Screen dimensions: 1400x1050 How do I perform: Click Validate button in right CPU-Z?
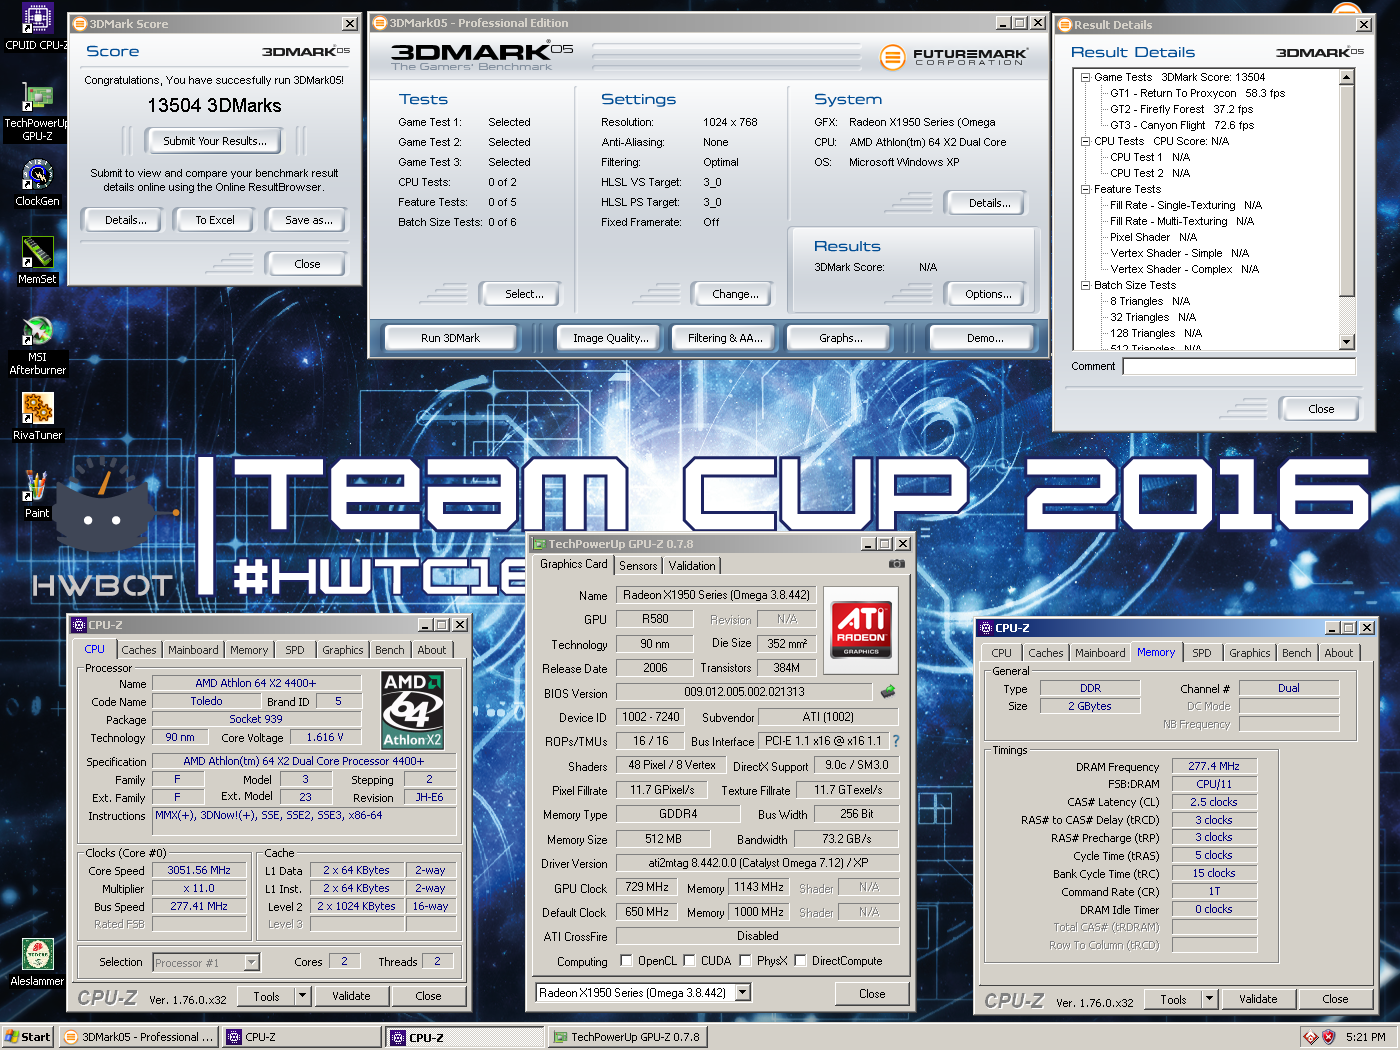coord(1258,999)
